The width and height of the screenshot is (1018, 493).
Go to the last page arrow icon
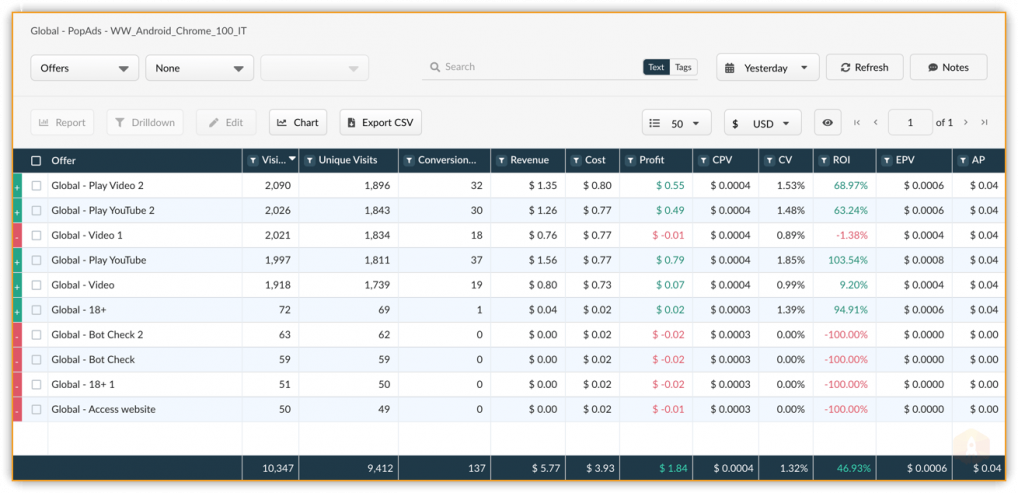click(984, 123)
